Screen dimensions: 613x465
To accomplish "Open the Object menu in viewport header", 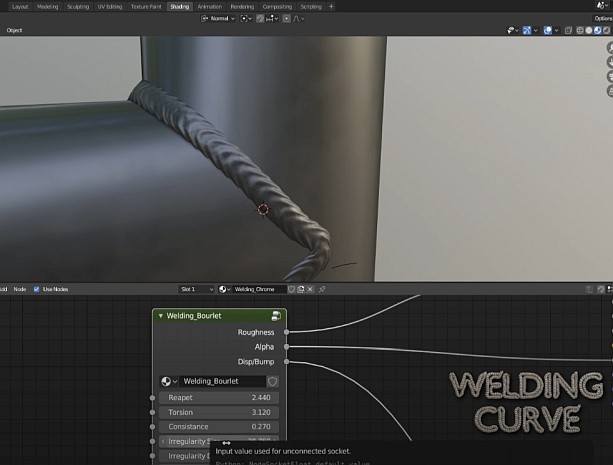I will click(x=15, y=30).
